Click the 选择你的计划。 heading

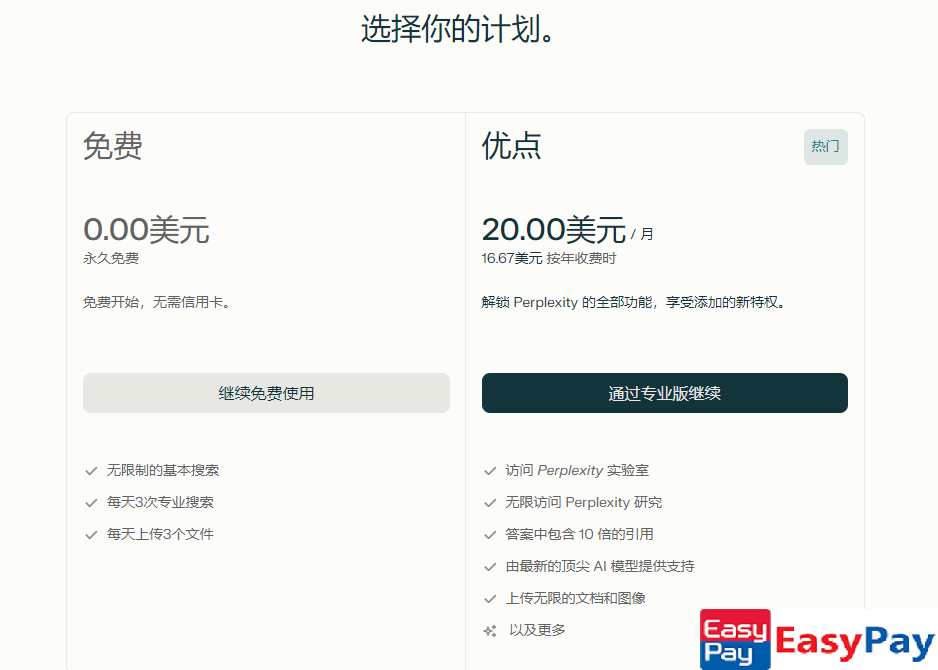(x=458, y=29)
